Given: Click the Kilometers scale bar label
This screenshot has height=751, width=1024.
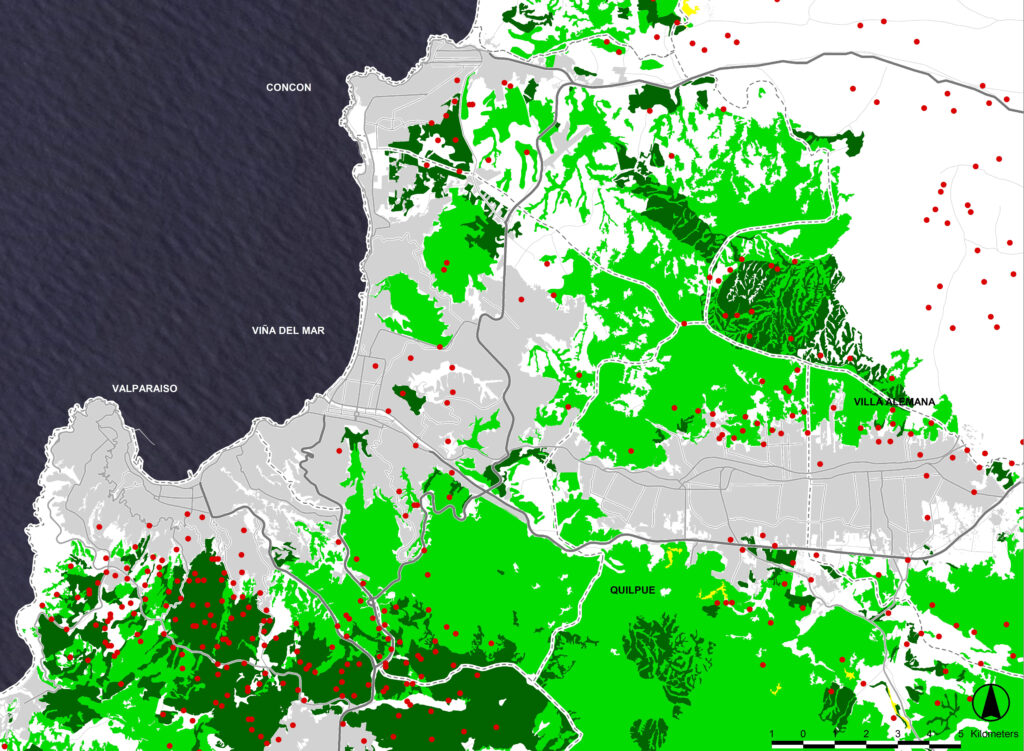Looking at the screenshot, I should 994,734.
